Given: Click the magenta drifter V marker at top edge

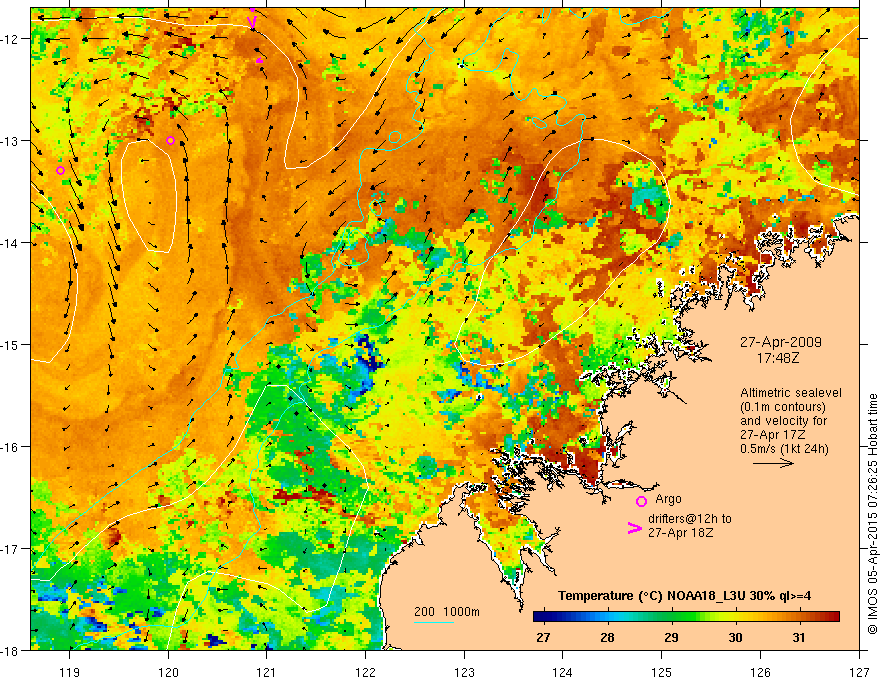Looking at the screenshot, I should point(253,21).
